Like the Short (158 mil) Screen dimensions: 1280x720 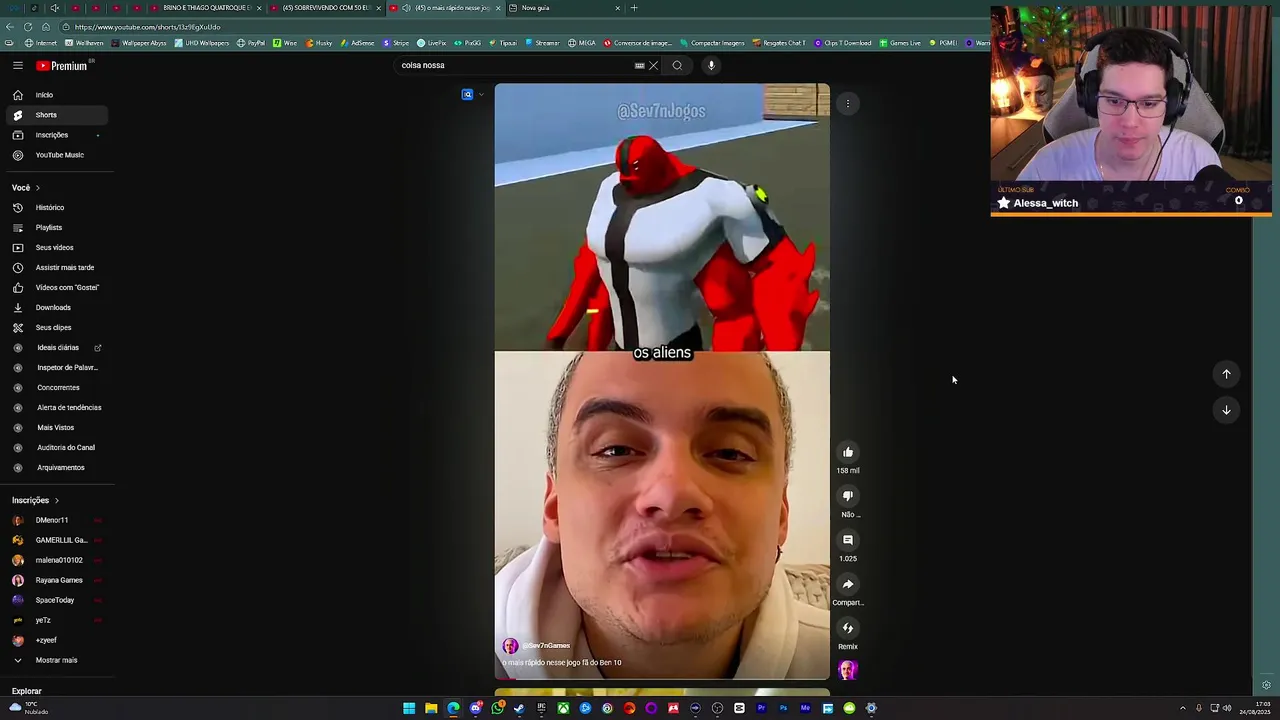coord(848,452)
